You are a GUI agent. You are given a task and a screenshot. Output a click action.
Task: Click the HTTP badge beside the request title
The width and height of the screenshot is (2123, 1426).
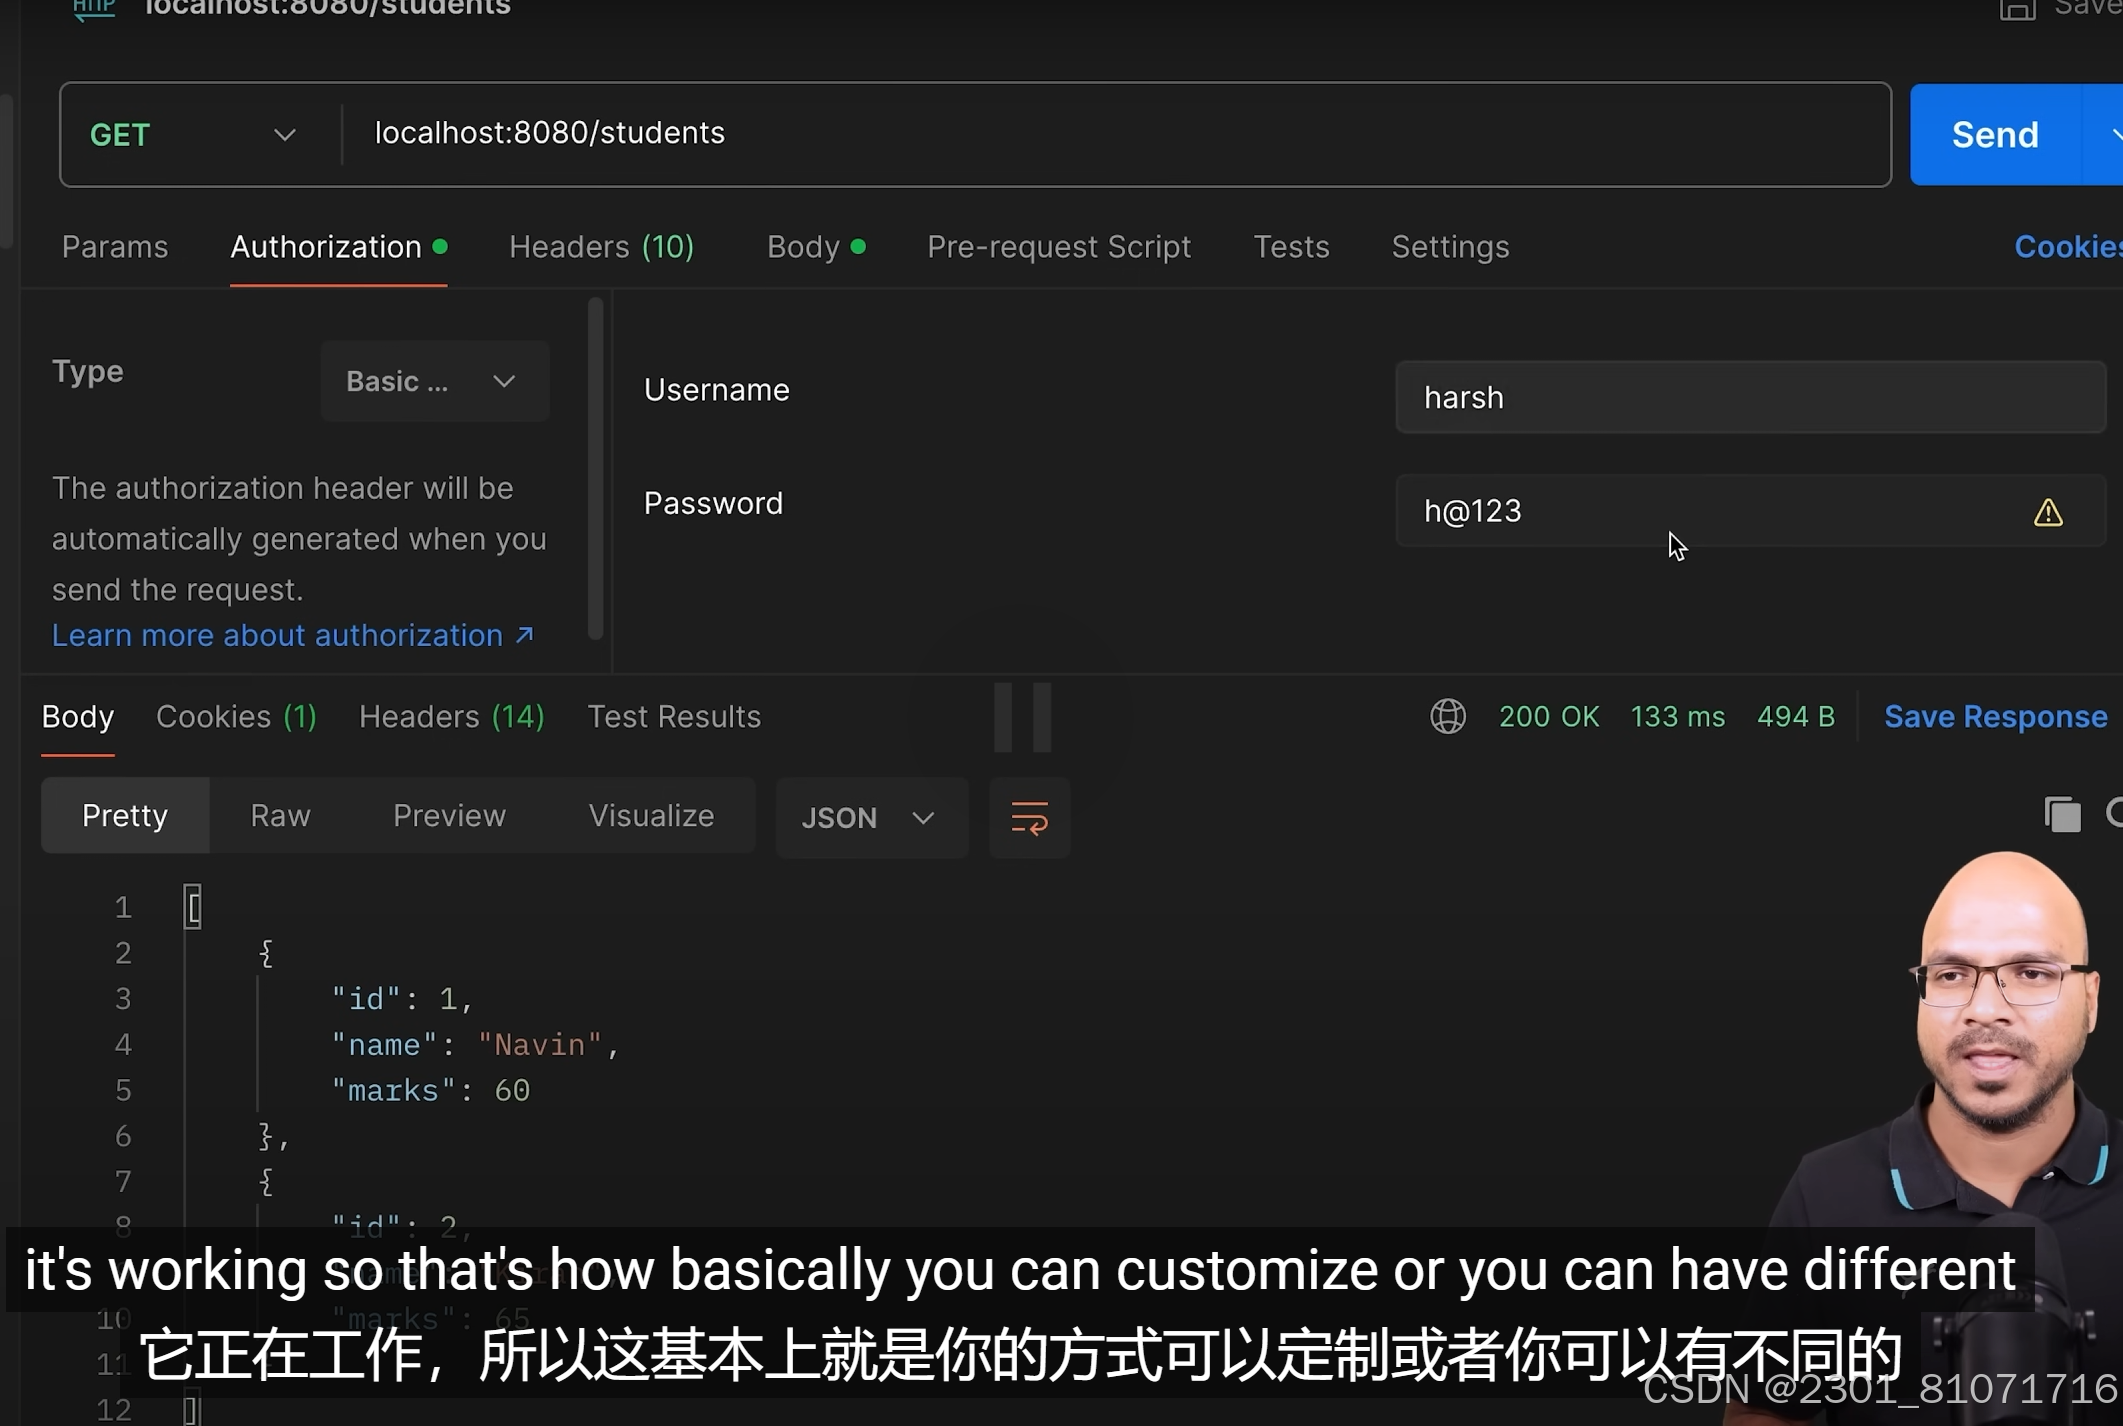coord(93,8)
